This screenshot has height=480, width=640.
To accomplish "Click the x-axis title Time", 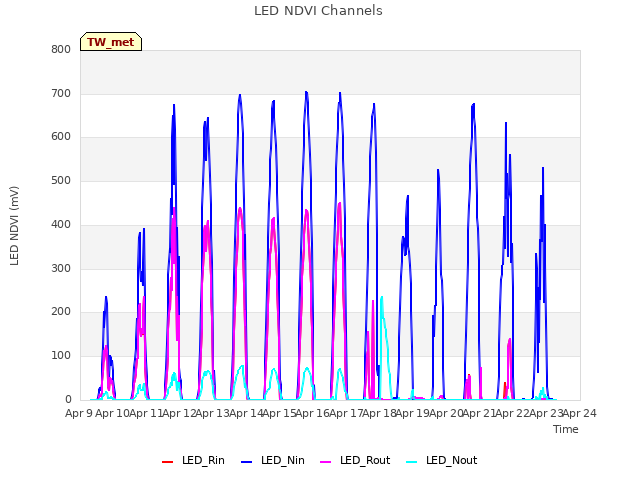I will 566,429.
